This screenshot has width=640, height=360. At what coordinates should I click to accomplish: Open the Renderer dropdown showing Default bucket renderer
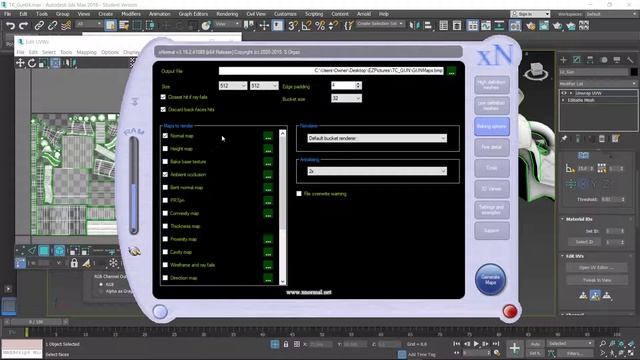[x=377, y=138]
